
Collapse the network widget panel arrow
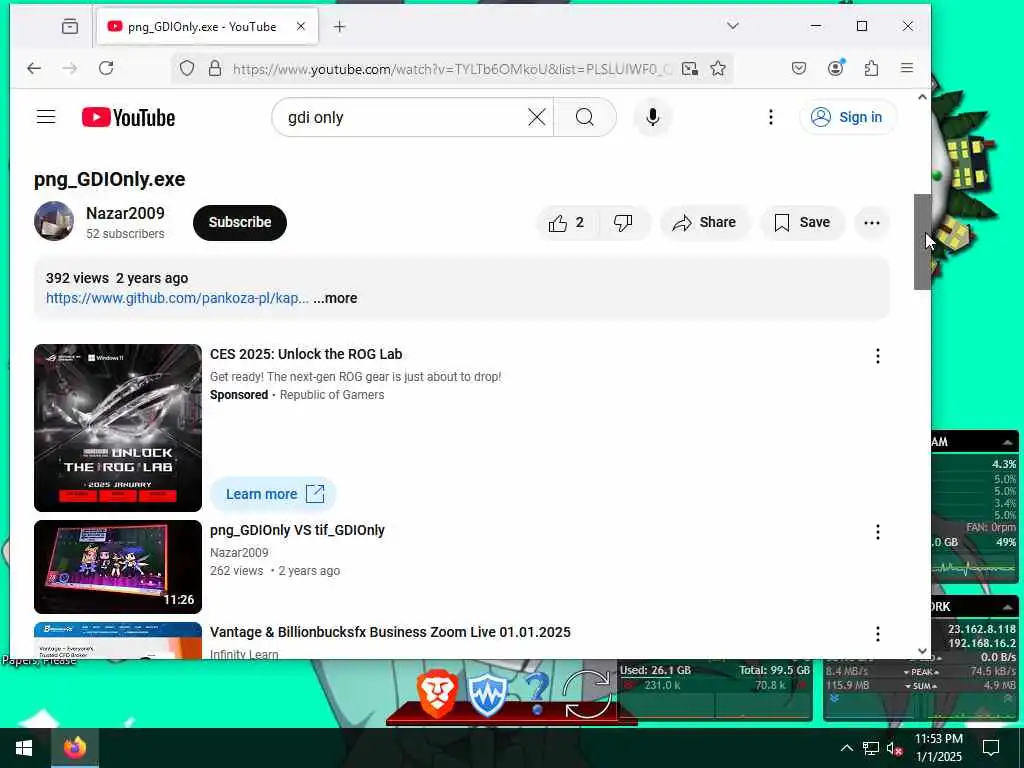coord(1008,607)
